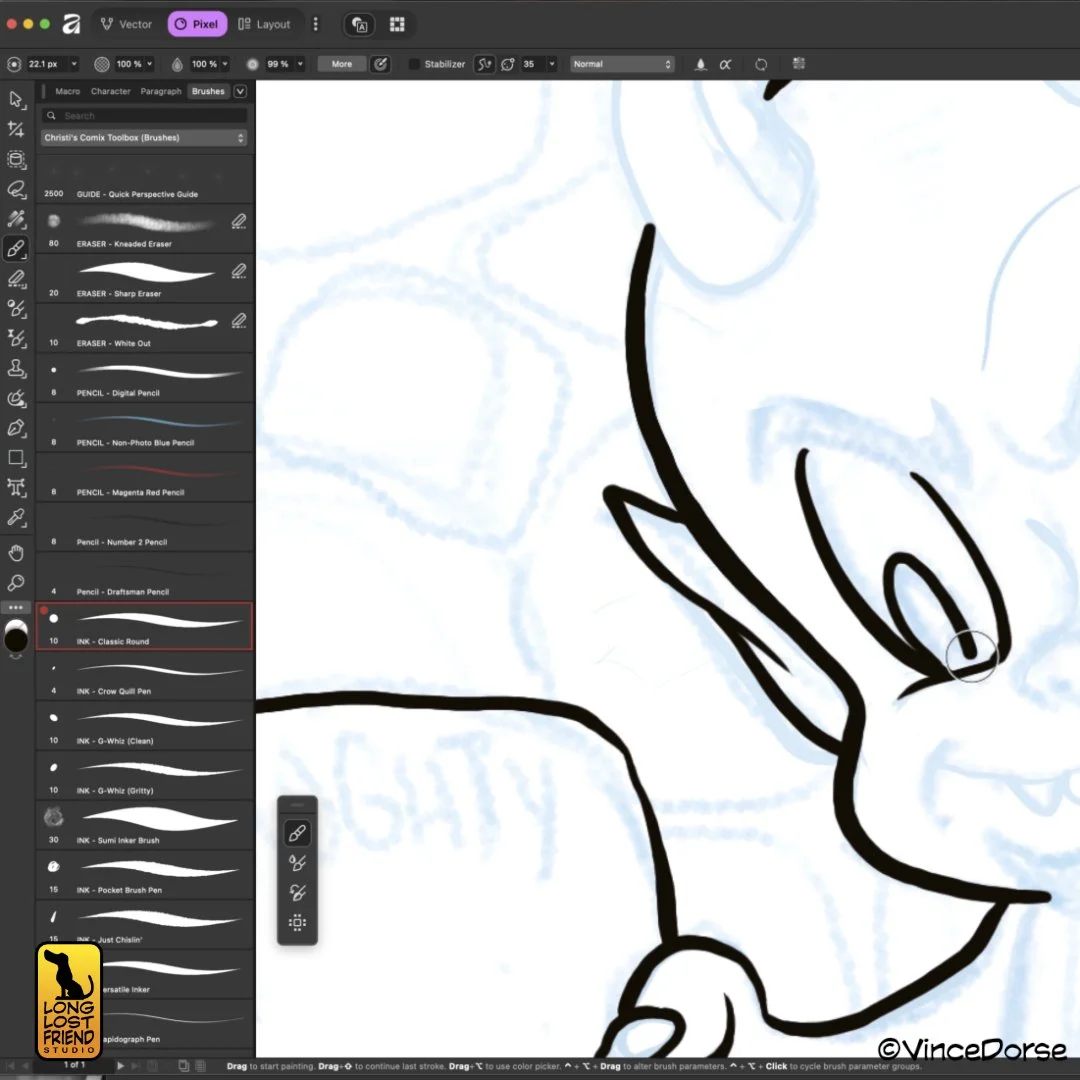Enable the Stabilizer checkbox
This screenshot has width=1080, height=1080.
413,64
